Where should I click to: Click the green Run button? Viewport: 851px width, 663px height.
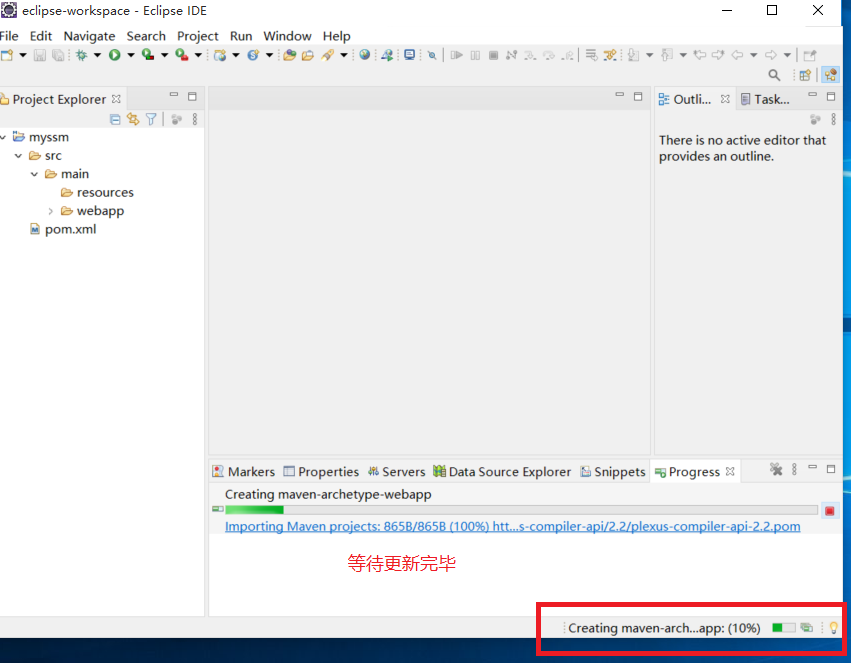tap(115, 55)
